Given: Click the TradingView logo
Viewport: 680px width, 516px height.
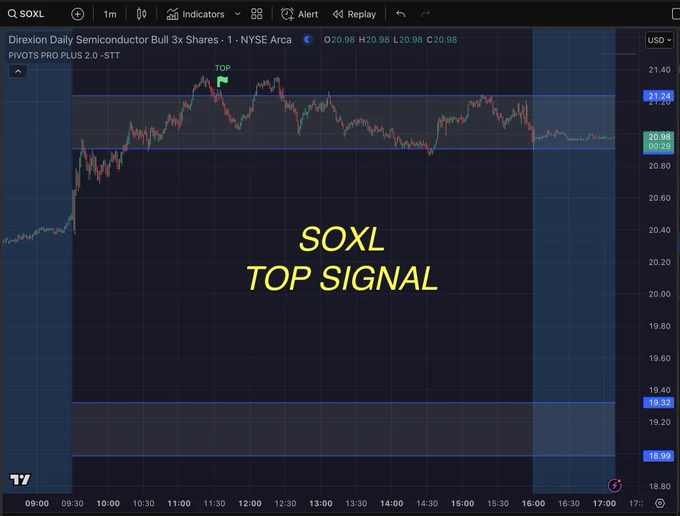Looking at the screenshot, I should coord(20,479).
